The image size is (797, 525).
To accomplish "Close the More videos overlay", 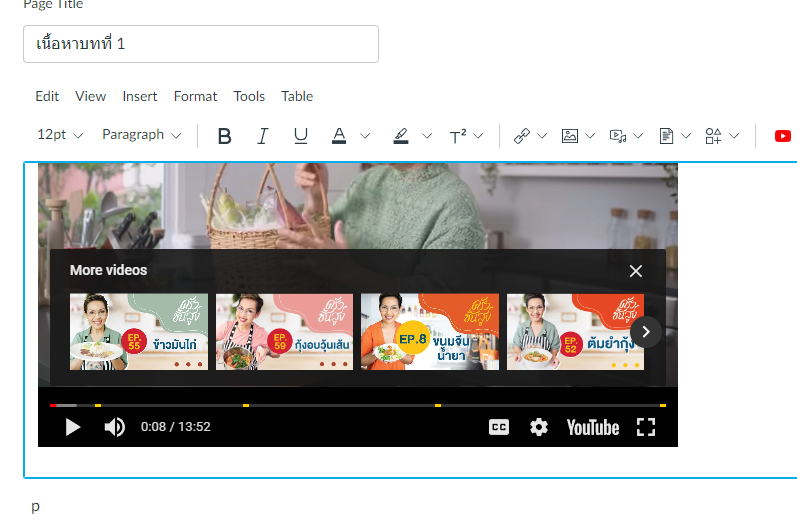I will pos(636,271).
